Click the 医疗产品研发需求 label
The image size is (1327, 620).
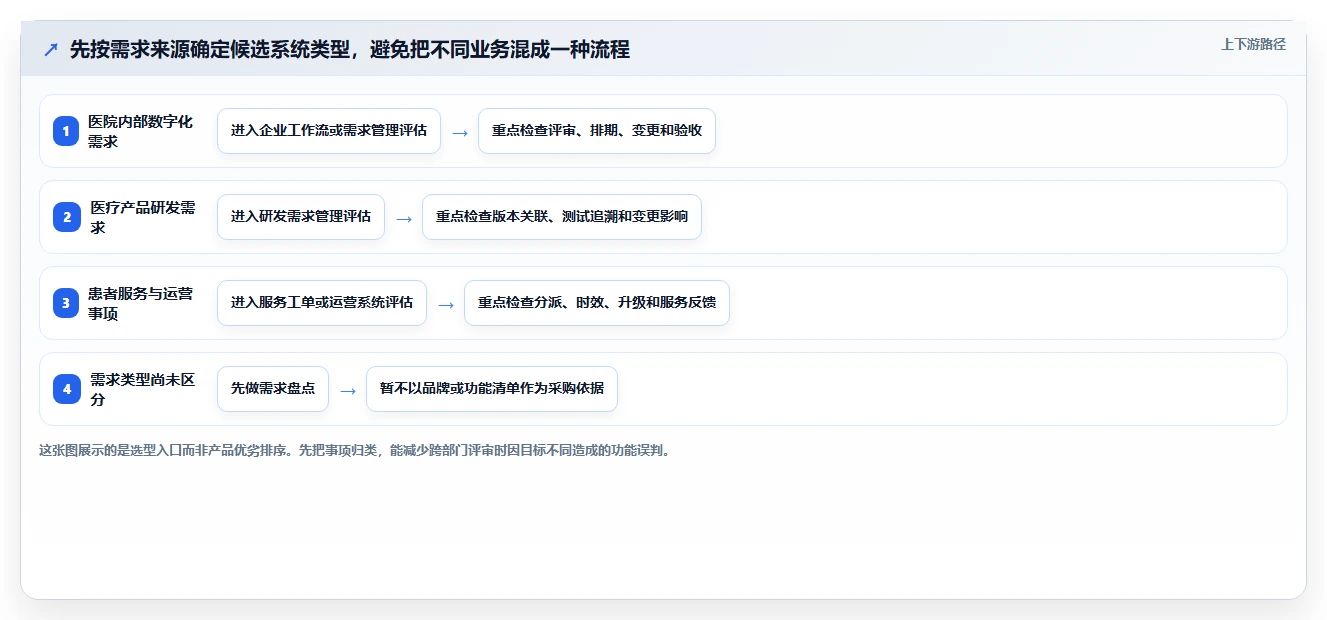[x=143, y=217]
